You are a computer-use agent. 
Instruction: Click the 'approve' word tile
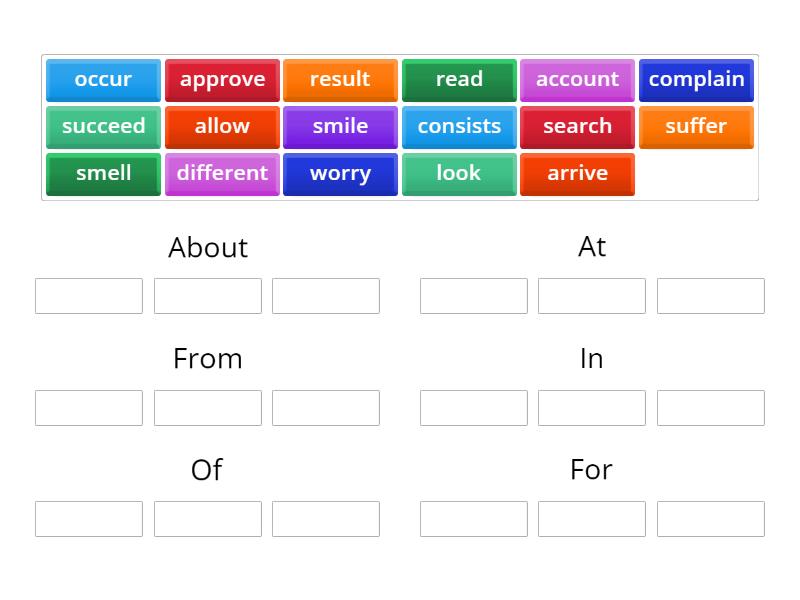pyautogui.click(x=222, y=80)
